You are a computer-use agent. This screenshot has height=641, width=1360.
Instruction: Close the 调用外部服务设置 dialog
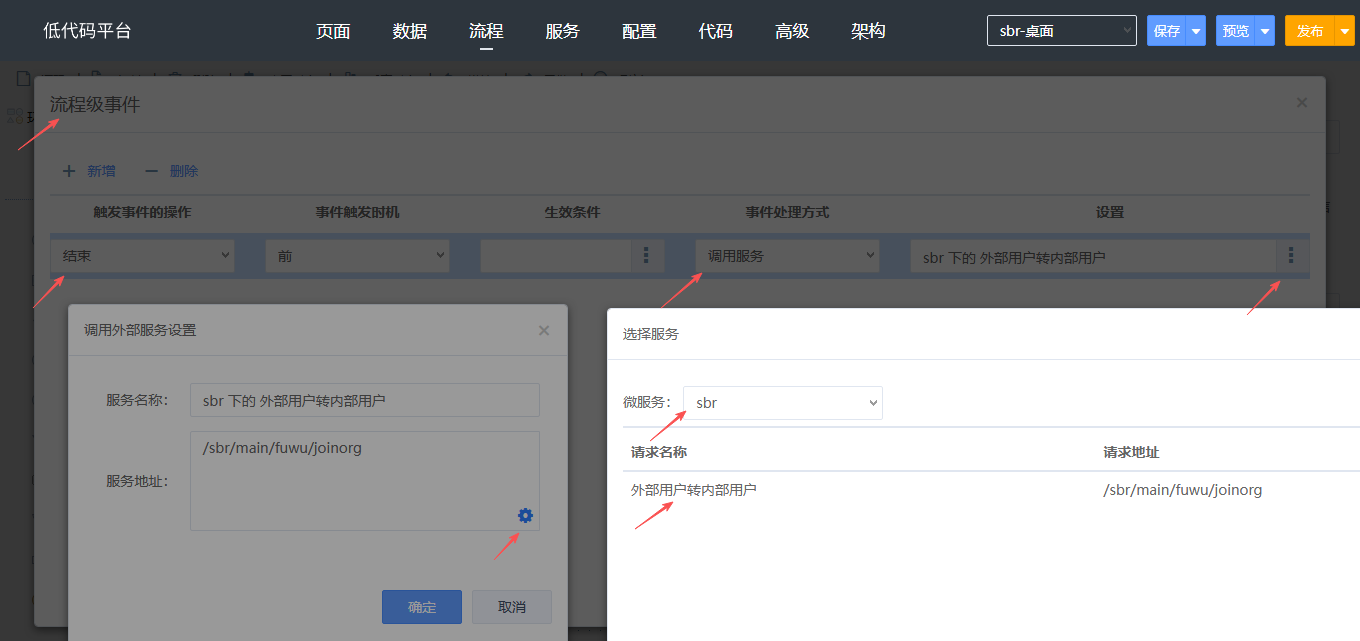tap(544, 330)
